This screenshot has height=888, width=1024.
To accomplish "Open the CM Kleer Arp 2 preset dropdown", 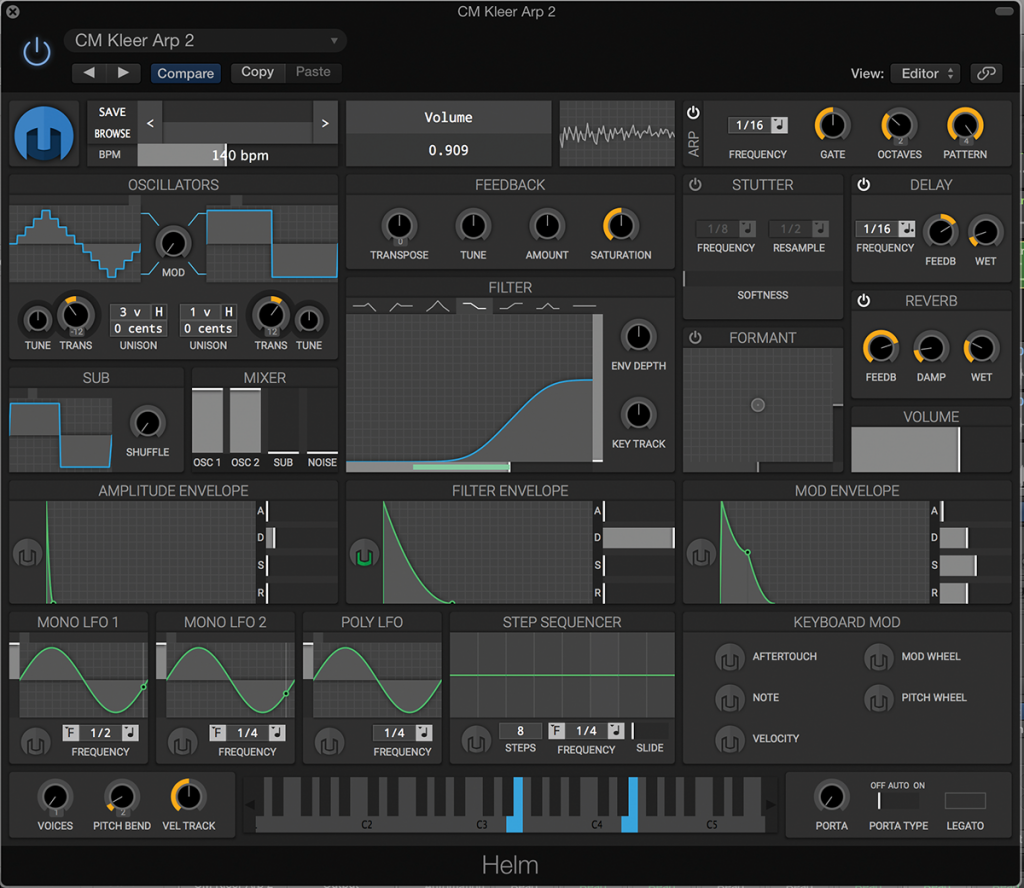I will [205, 40].
